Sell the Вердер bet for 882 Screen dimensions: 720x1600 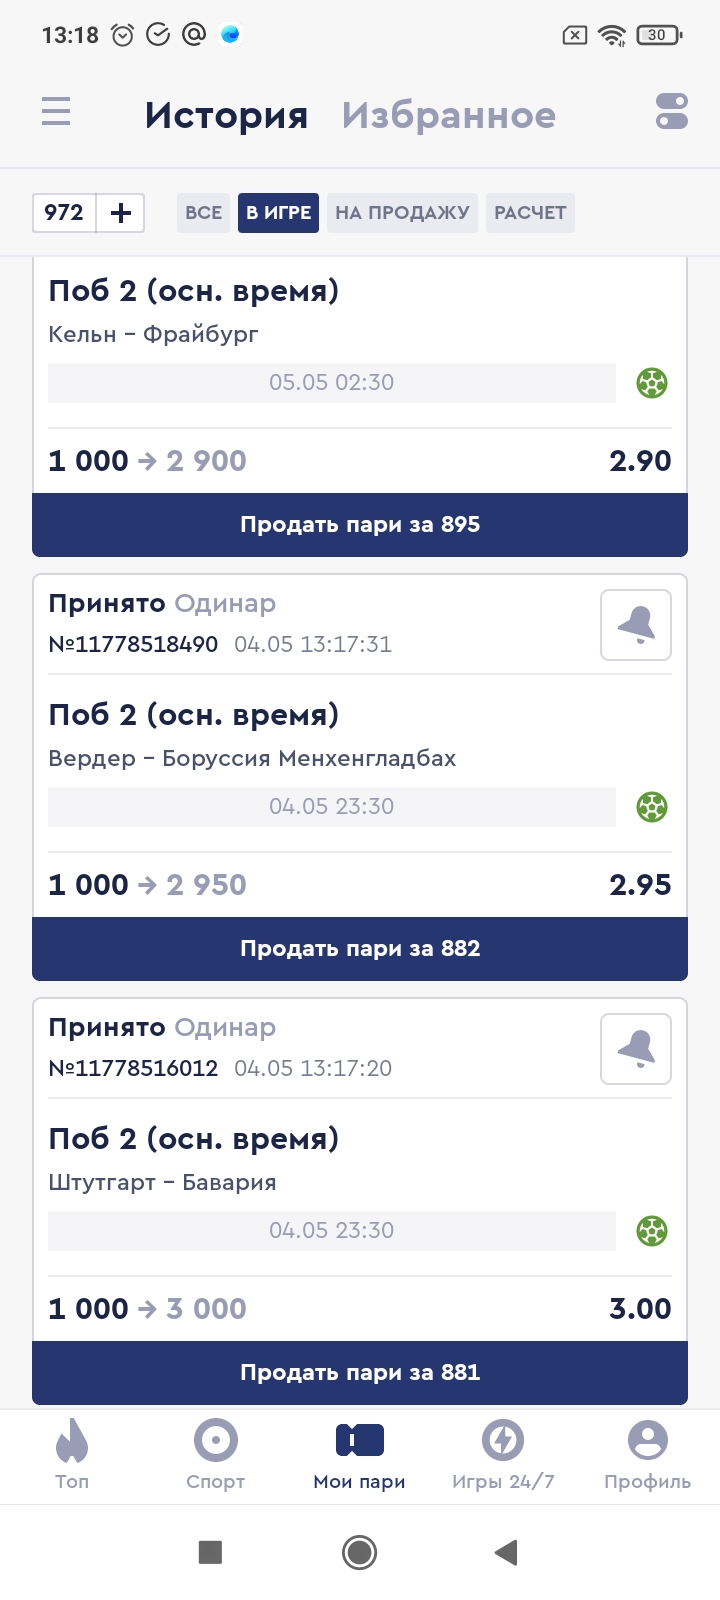360,948
